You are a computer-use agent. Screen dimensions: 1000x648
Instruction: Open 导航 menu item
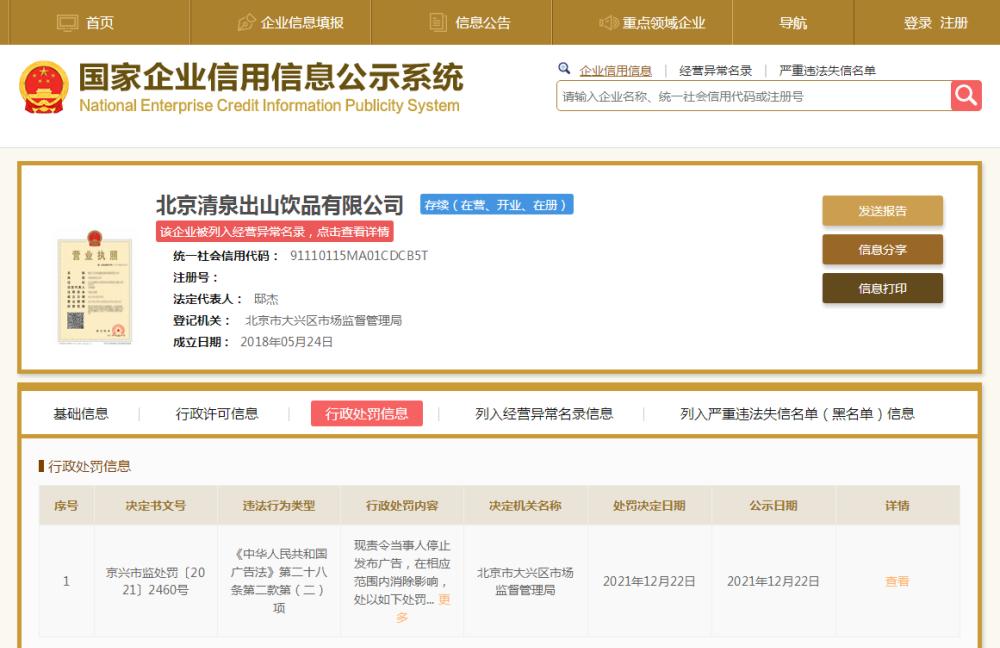coord(793,23)
